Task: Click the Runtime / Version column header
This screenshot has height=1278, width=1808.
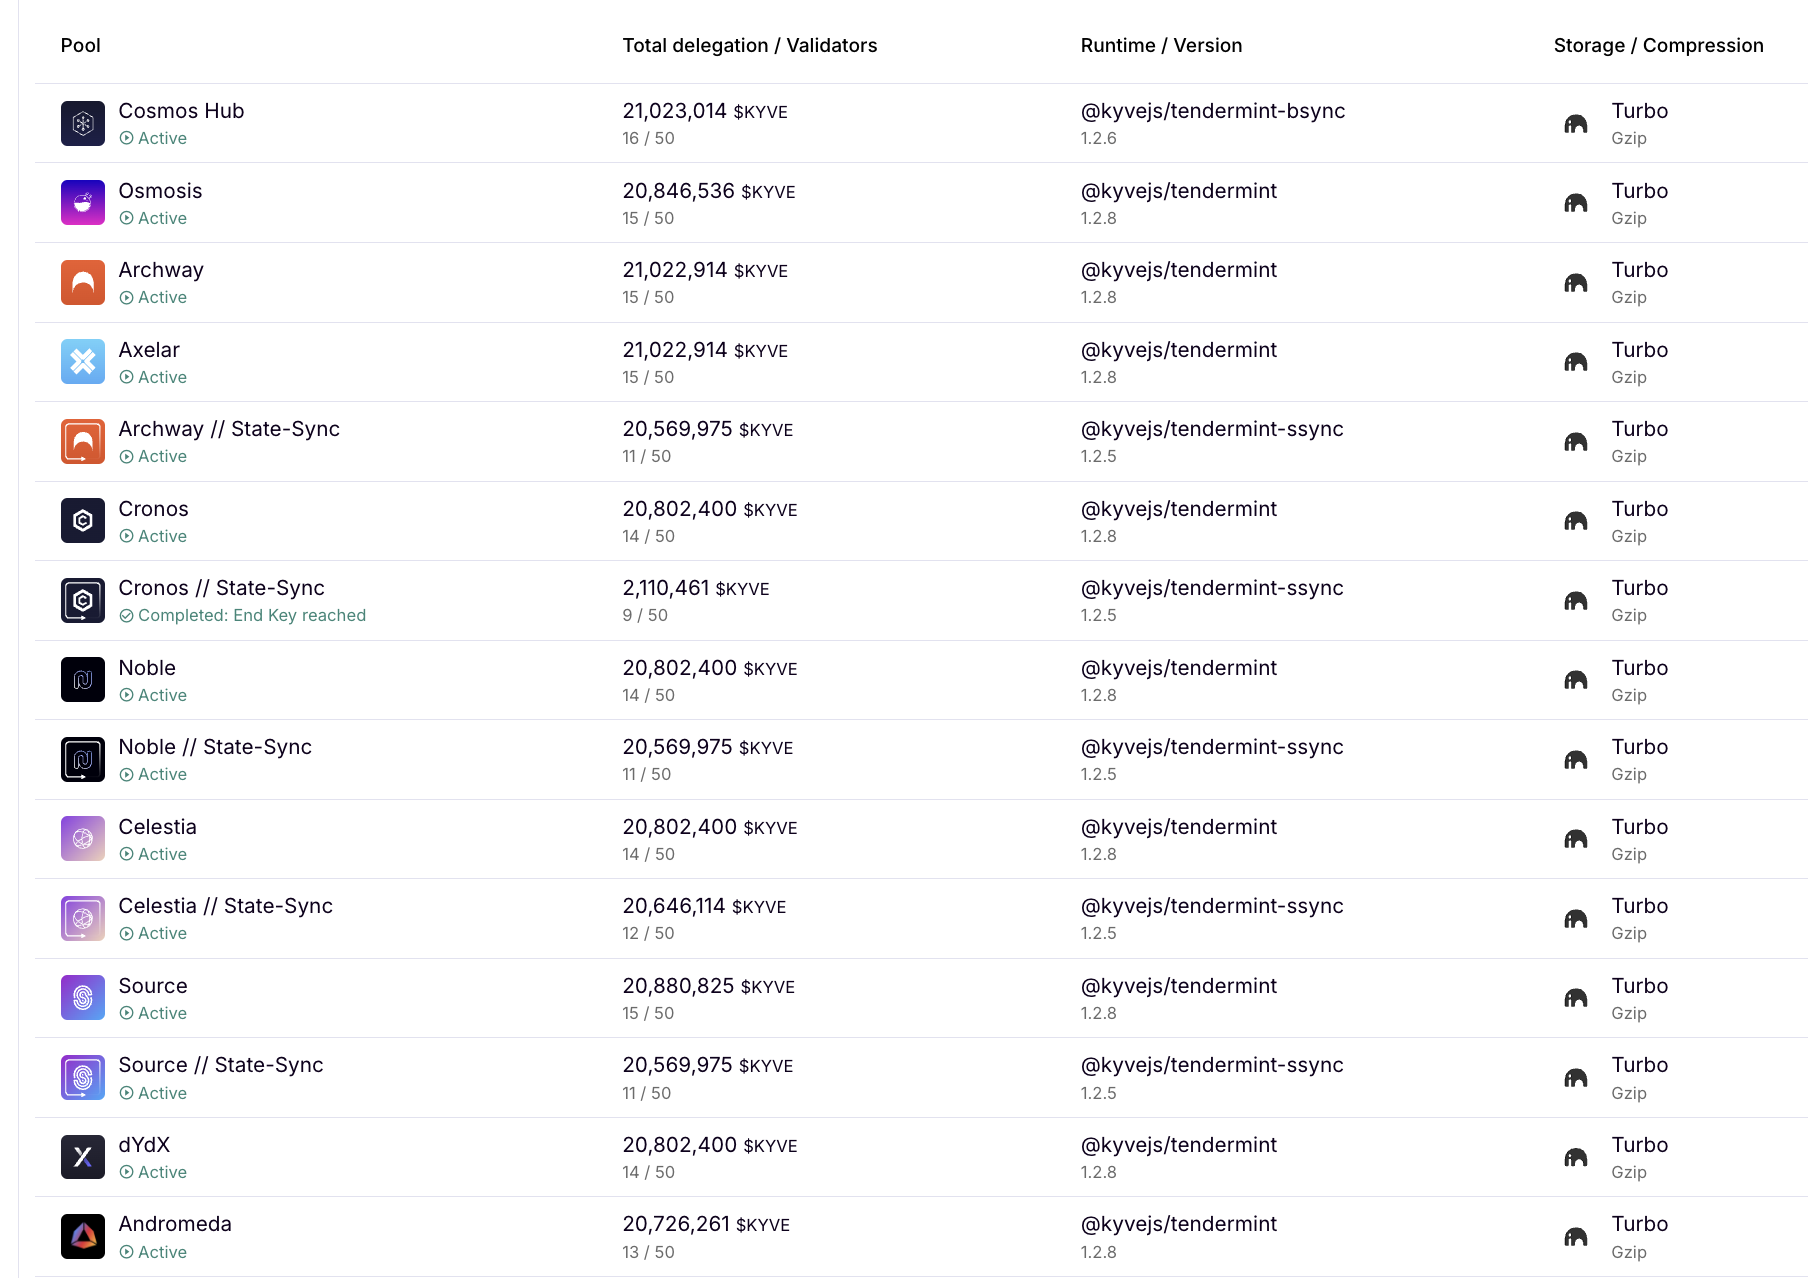Action: pos(1161,45)
